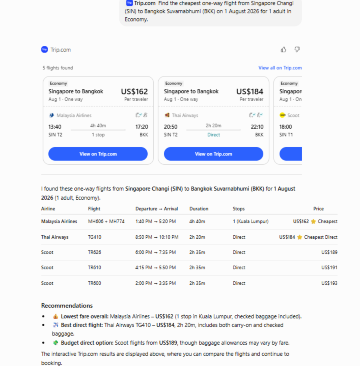Click the fire emoji by Lowest fare overall

pos(55,316)
